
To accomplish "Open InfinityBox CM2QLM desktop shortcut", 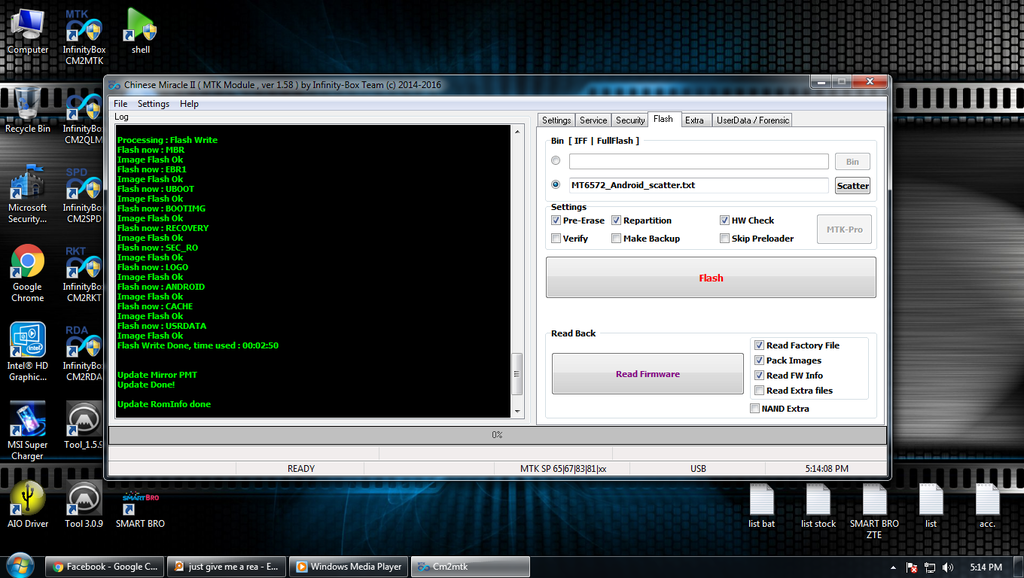I will [x=84, y=120].
